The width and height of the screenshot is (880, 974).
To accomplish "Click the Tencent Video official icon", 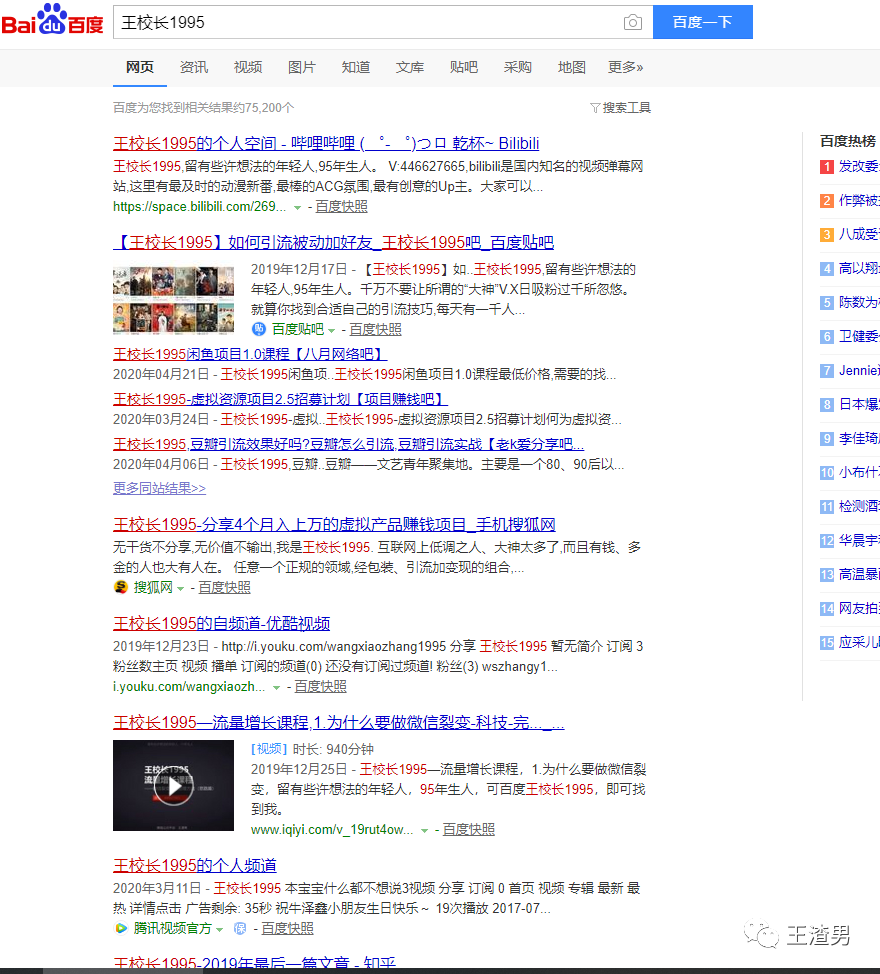I will pos(121,928).
